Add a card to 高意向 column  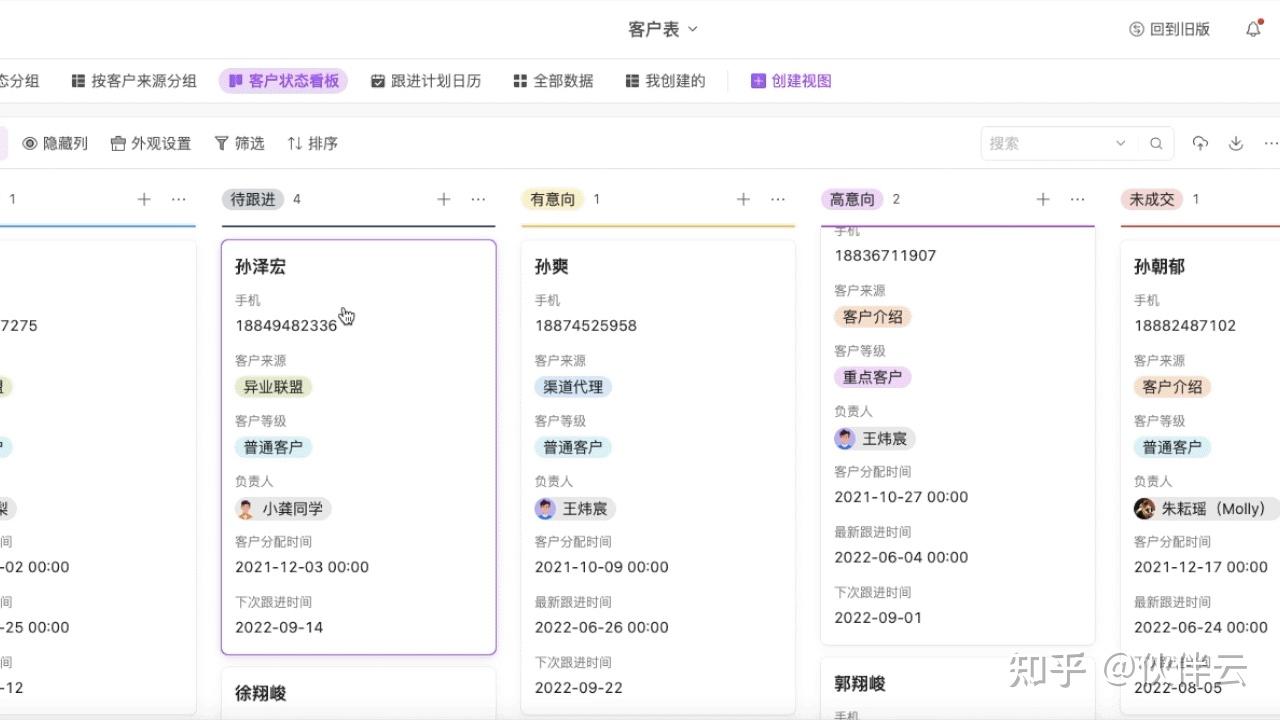1043,200
